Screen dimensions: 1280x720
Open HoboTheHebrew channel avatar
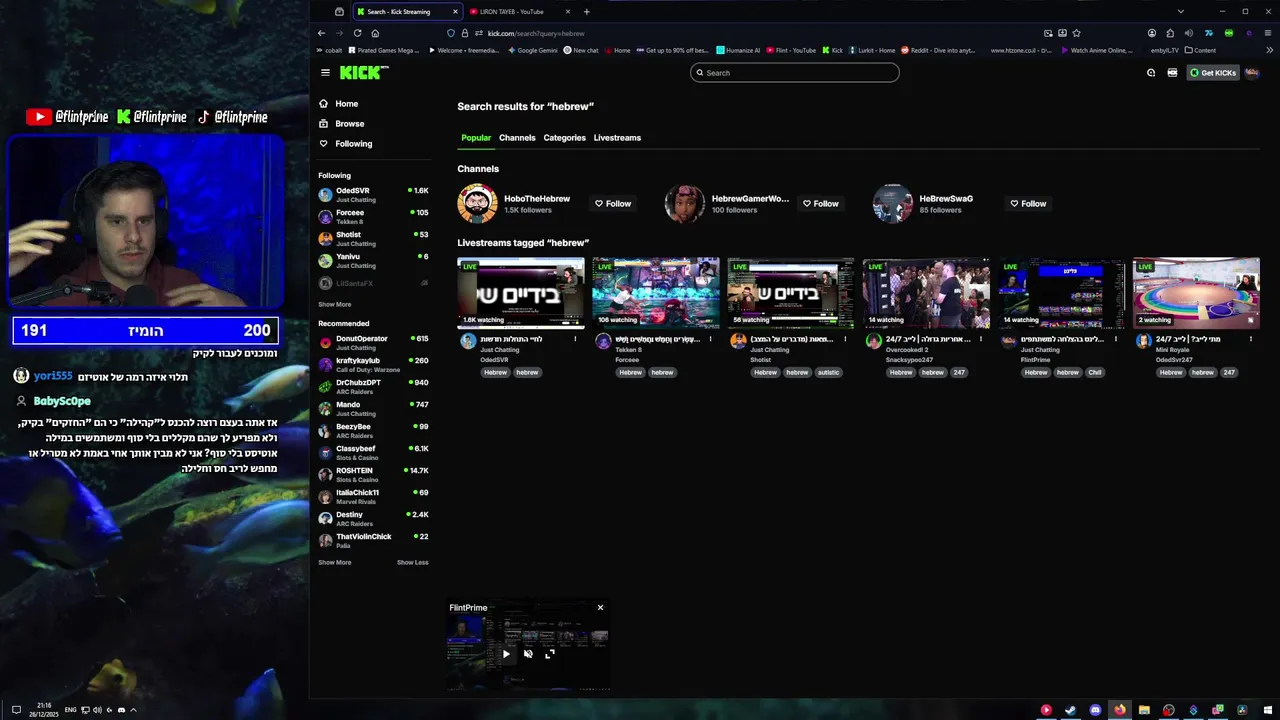[477, 204]
